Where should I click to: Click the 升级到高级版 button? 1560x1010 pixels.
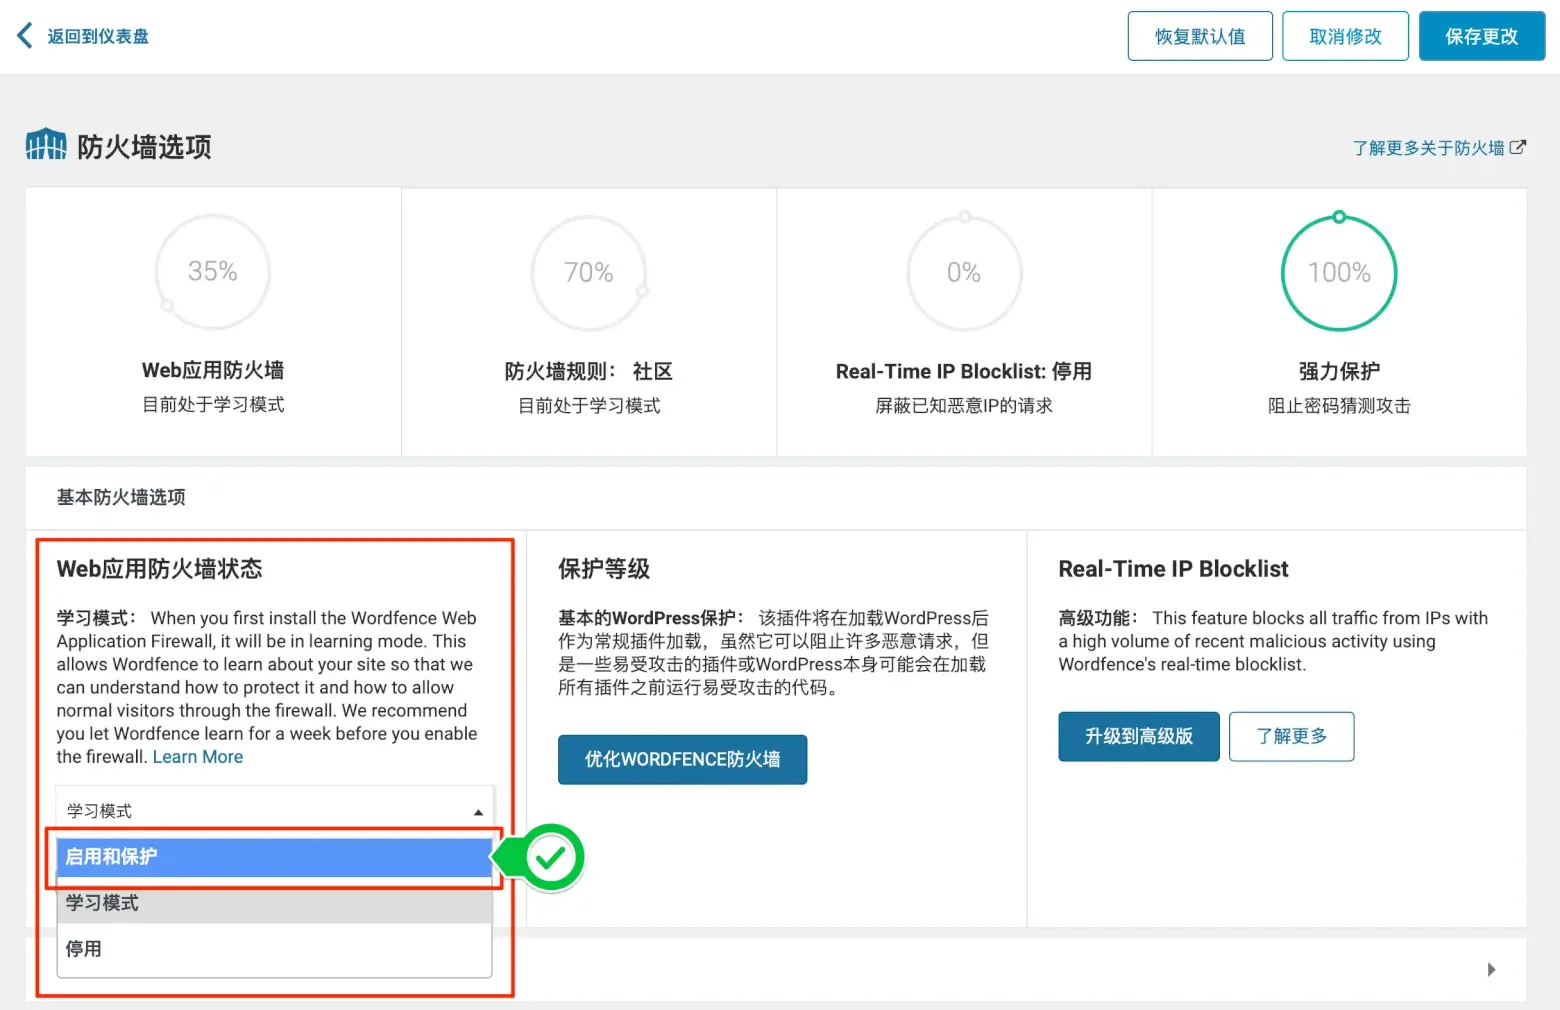(1138, 736)
